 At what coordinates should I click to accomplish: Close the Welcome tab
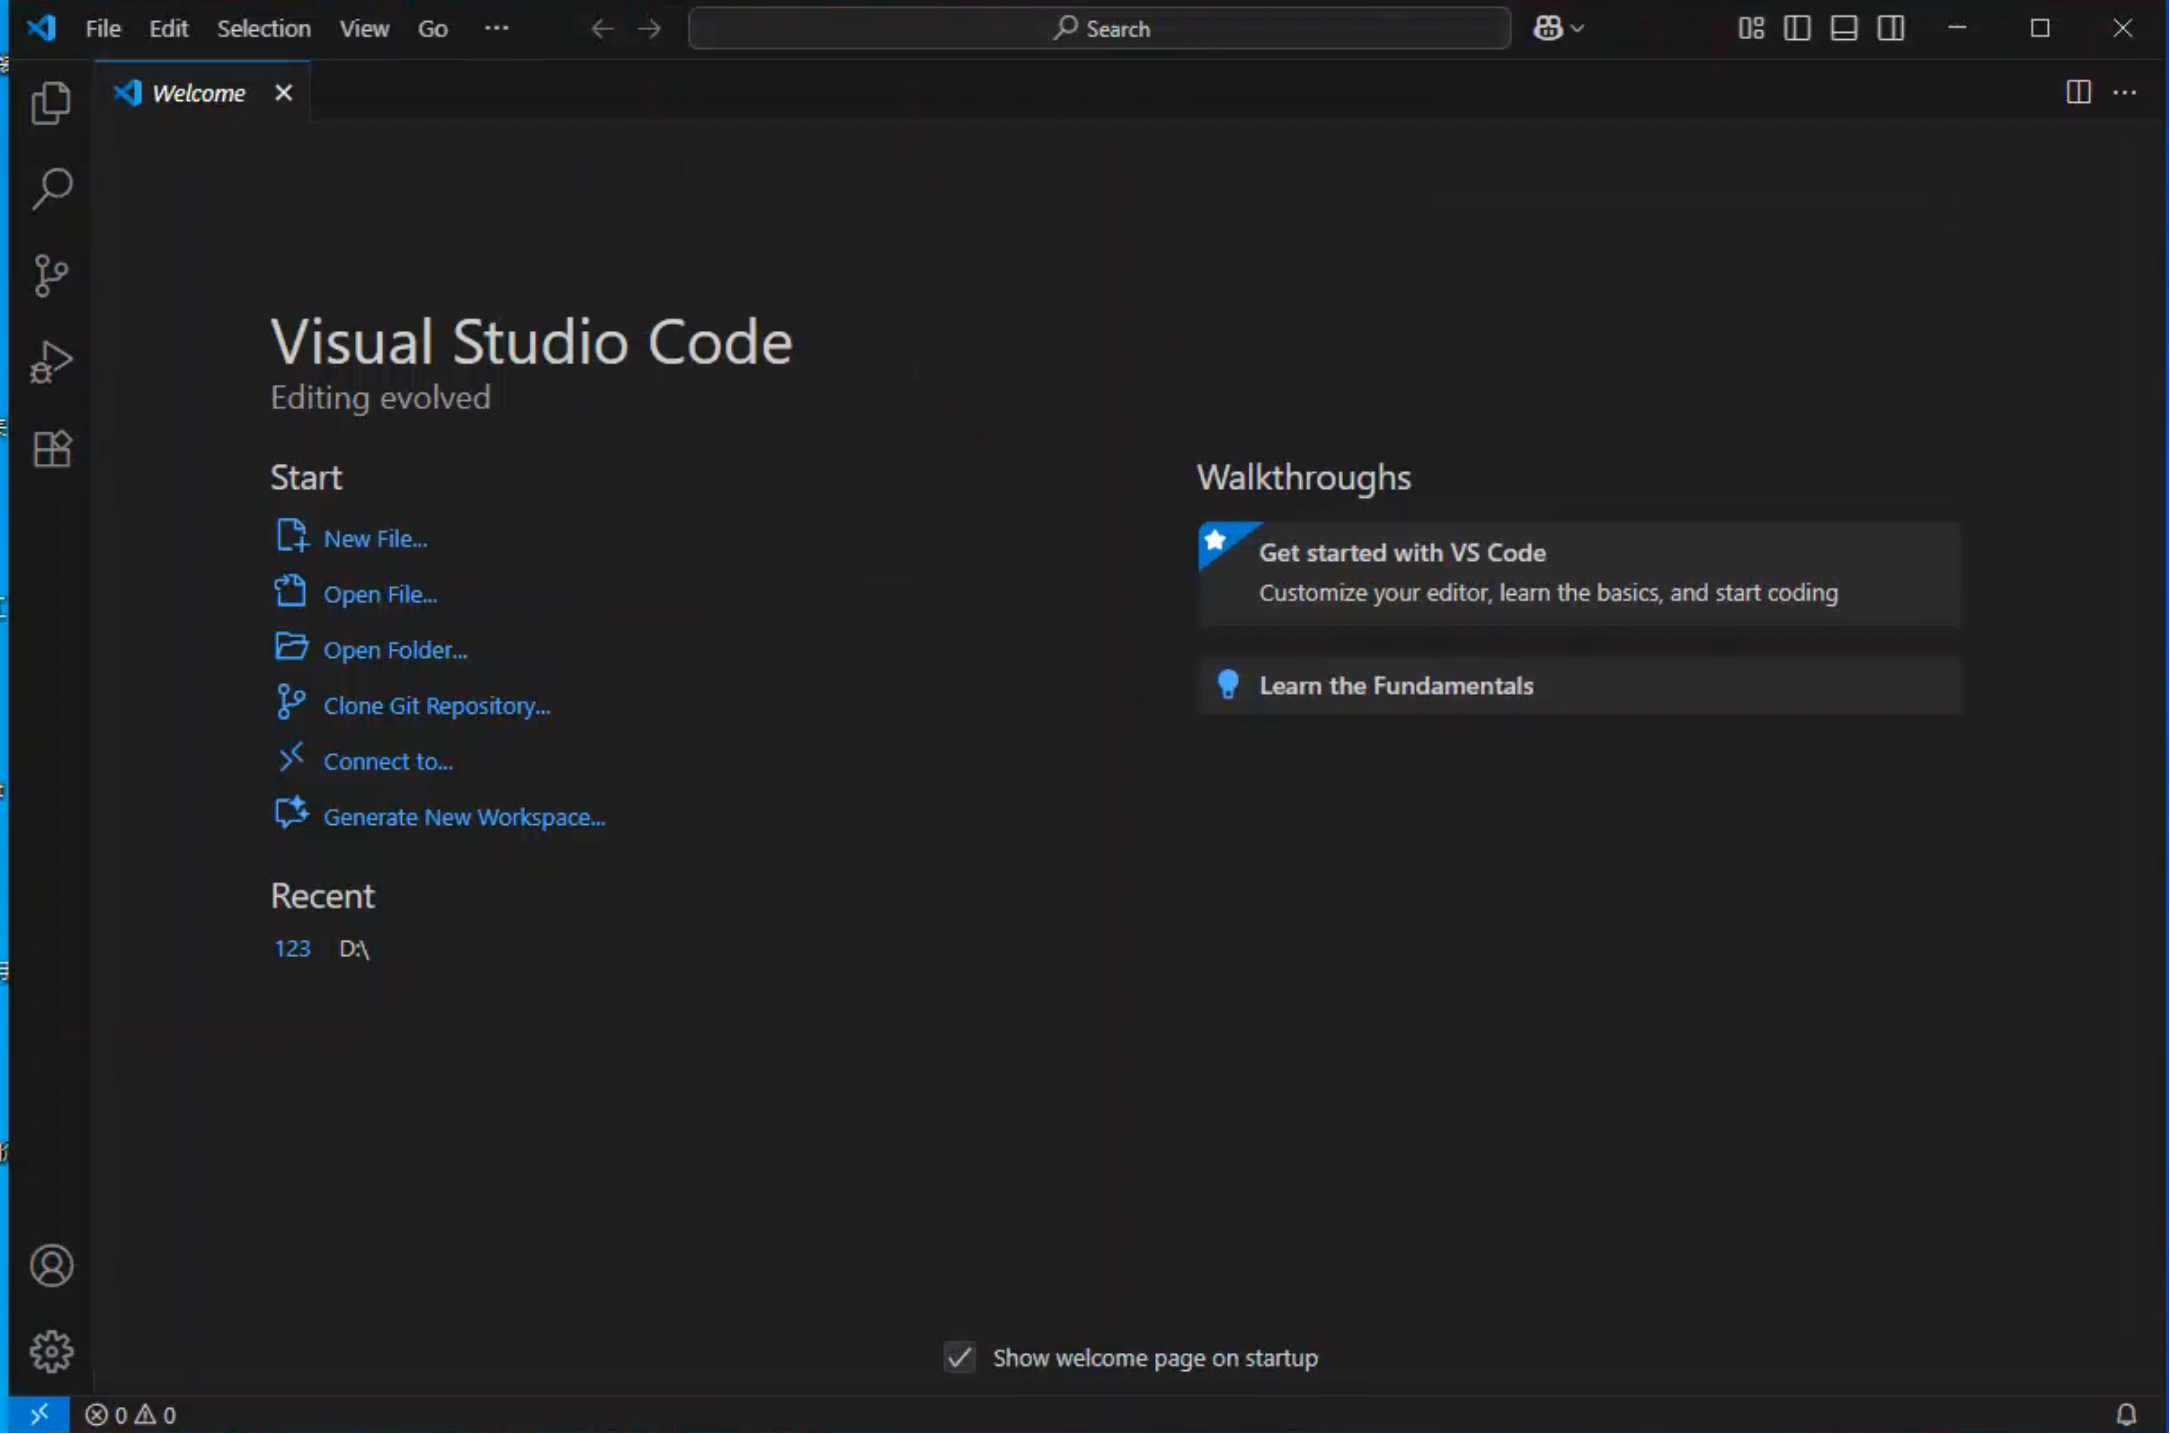pyautogui.click(x=284, y=92)
